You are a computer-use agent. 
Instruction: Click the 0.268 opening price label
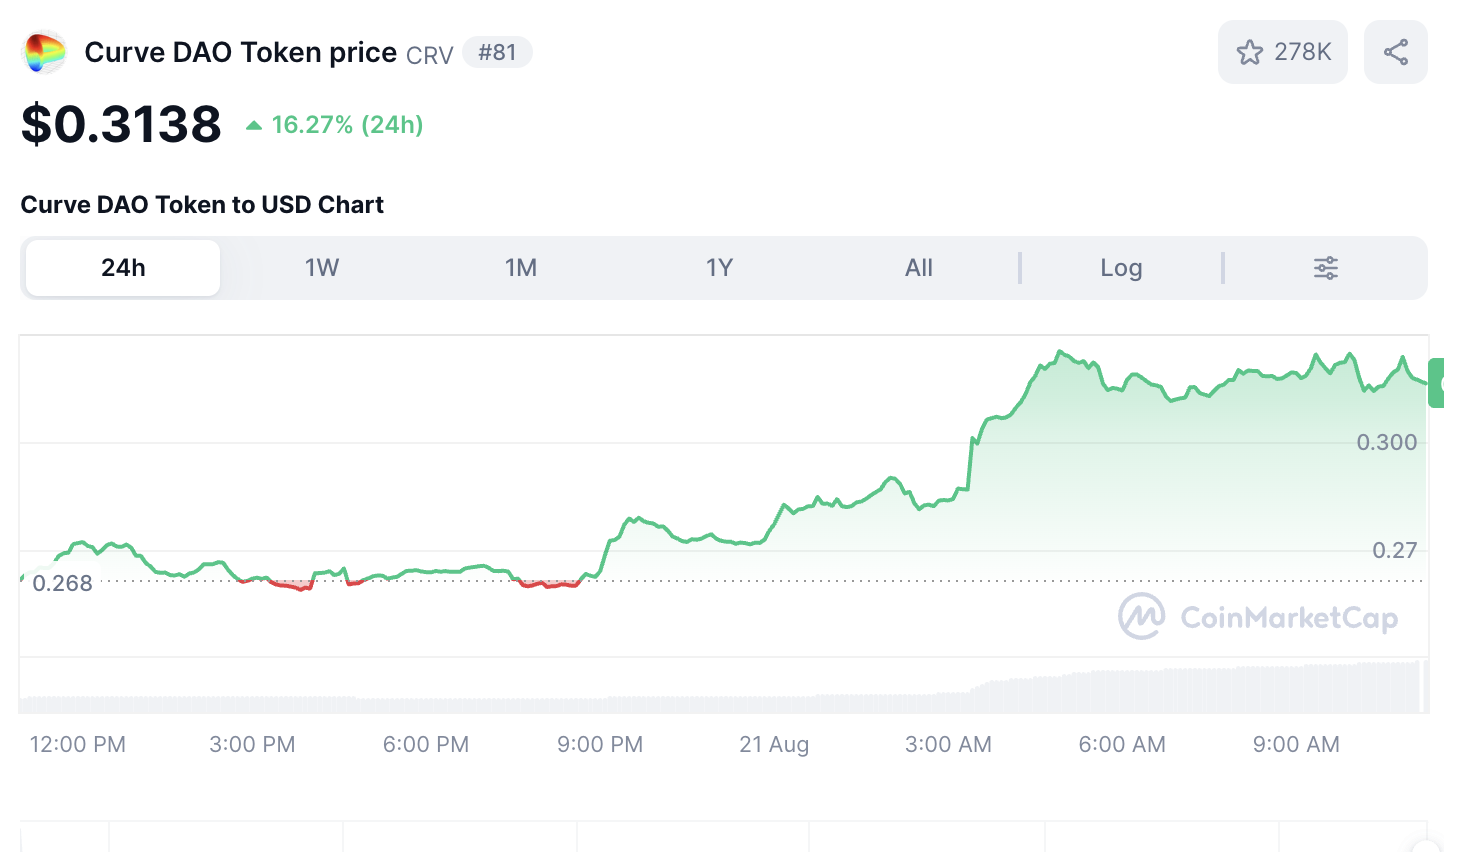click(x=62, y=583)
